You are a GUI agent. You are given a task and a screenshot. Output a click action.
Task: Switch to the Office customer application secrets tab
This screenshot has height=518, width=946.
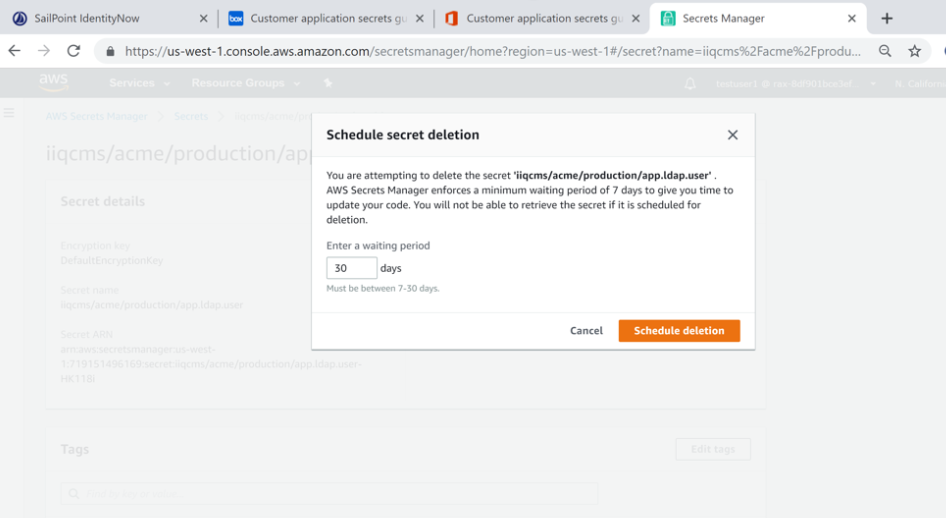(541, 18)
